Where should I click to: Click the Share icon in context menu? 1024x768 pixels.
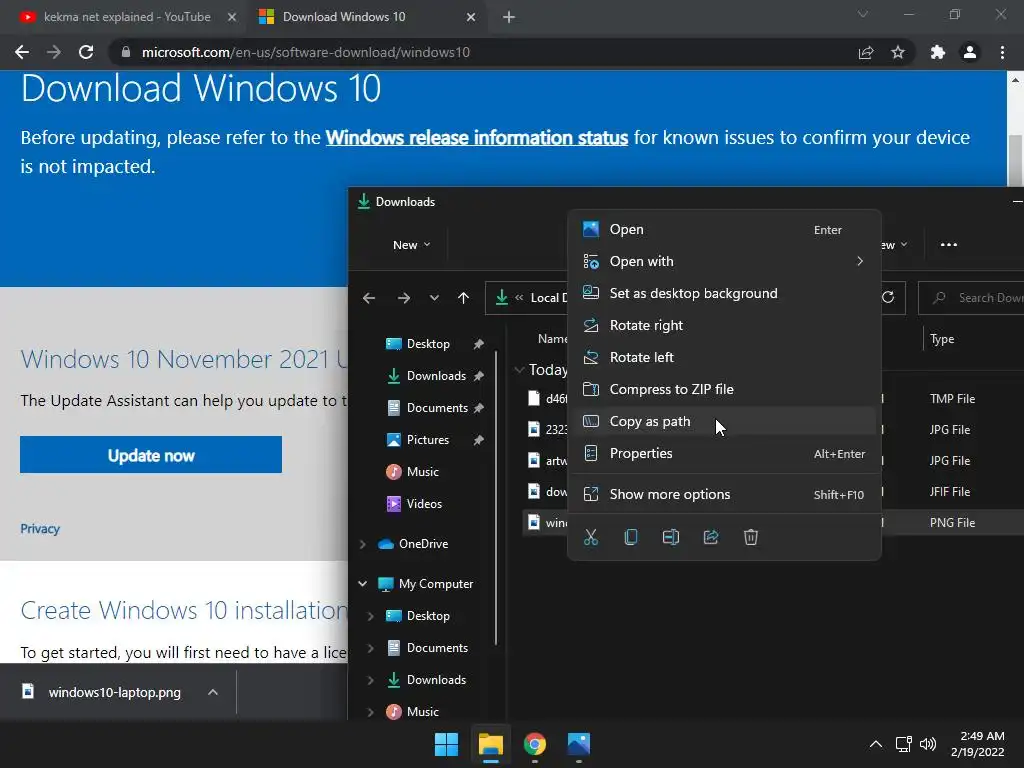[711, 537]
